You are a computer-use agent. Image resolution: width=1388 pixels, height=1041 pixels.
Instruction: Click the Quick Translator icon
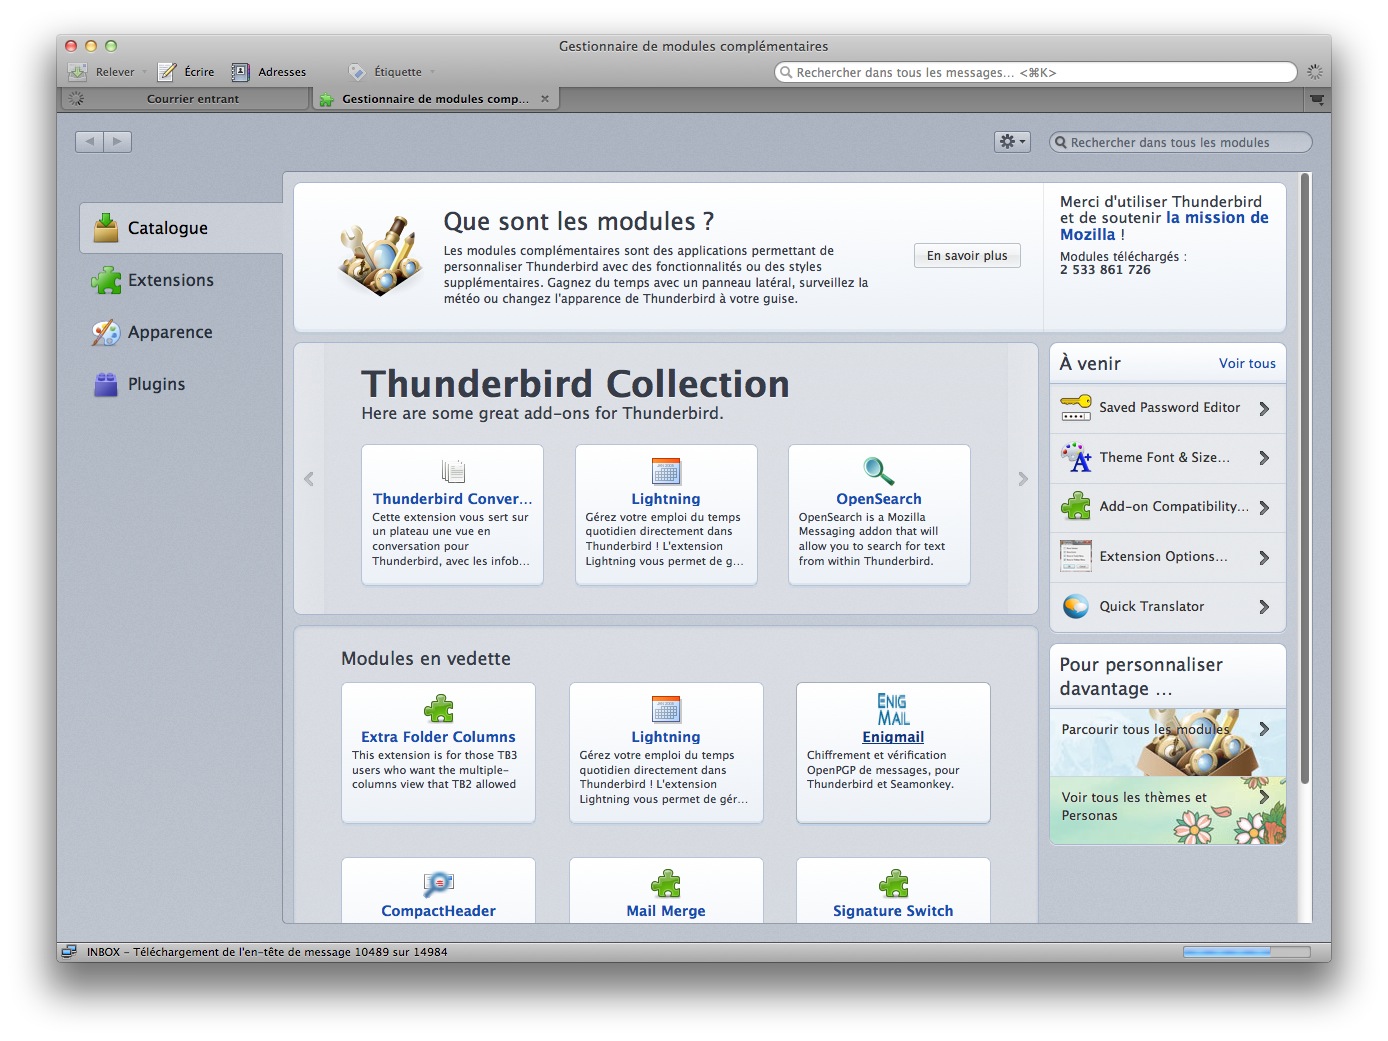[1076, 607]
